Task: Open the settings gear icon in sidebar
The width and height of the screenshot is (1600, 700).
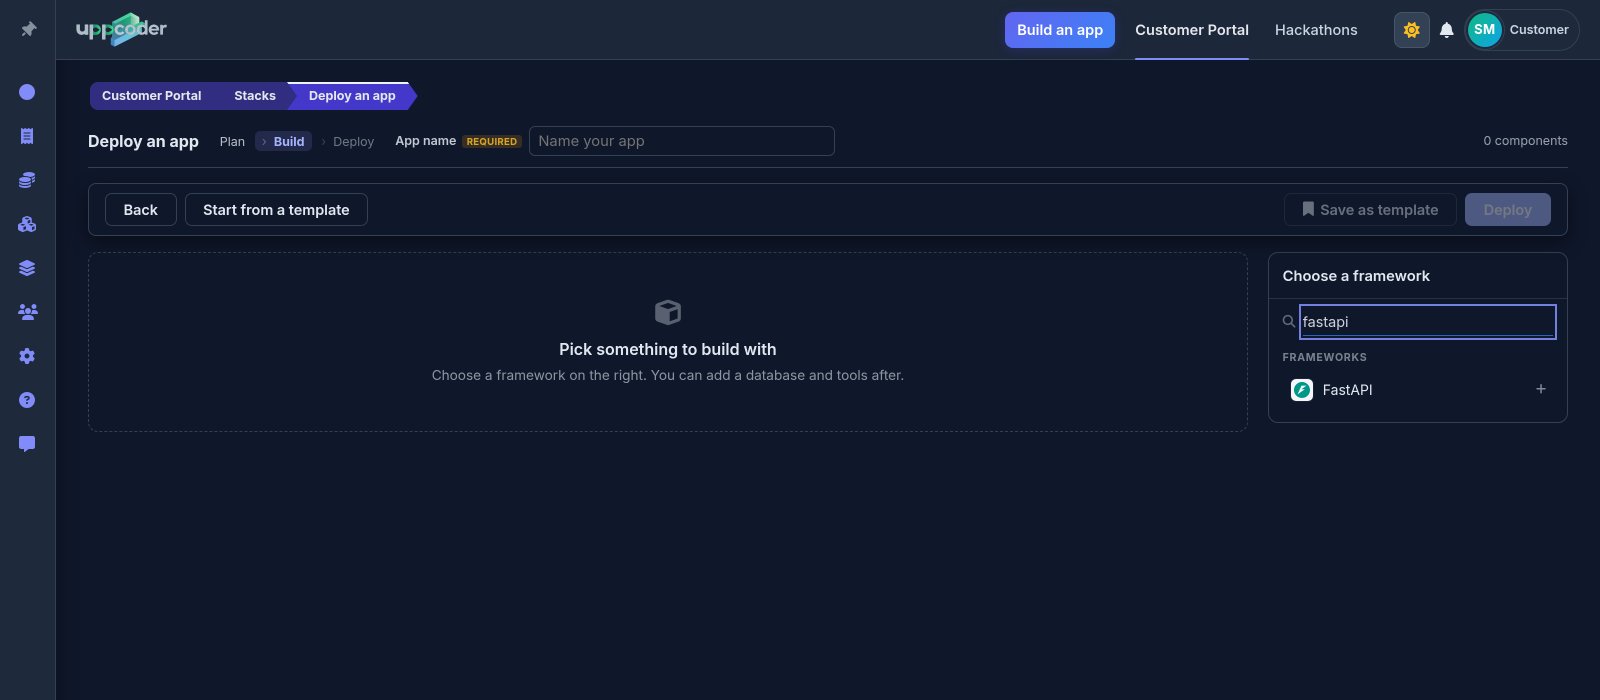Action: point(27,356)
